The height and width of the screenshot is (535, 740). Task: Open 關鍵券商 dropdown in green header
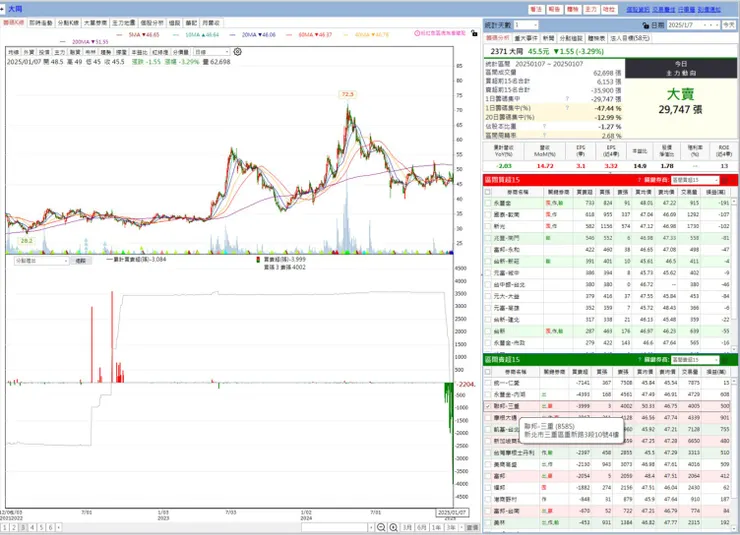coord(695,359)
